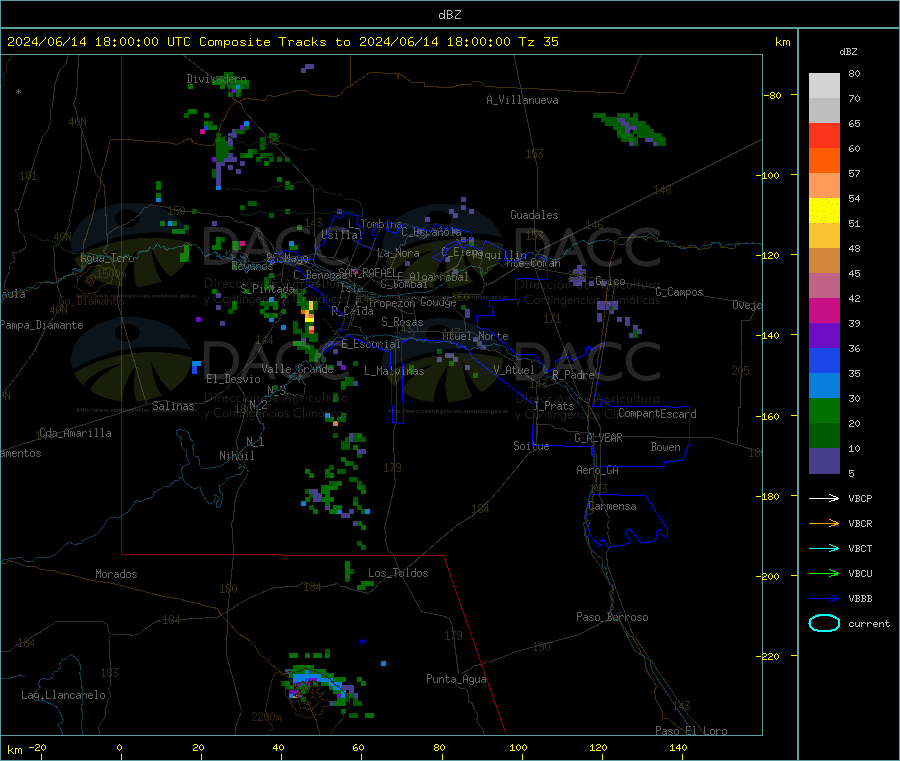Click the 'S_Rosas' map label
Screen dimensions: 900x761
coord(402,322)
